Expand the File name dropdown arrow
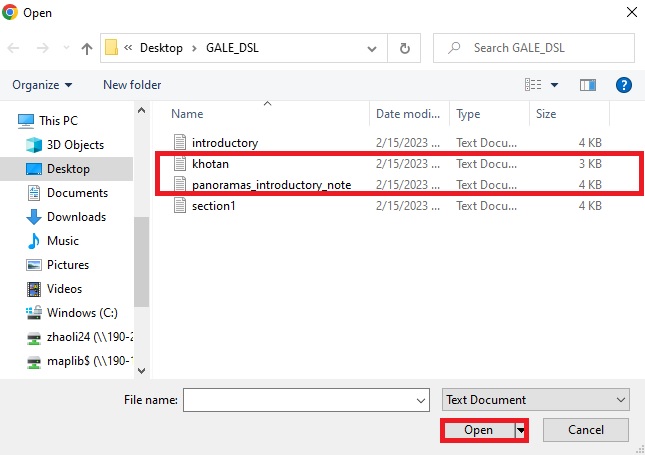Image resolution: width=645 pixels, height=455 pixels. click(x=420, y=400)
